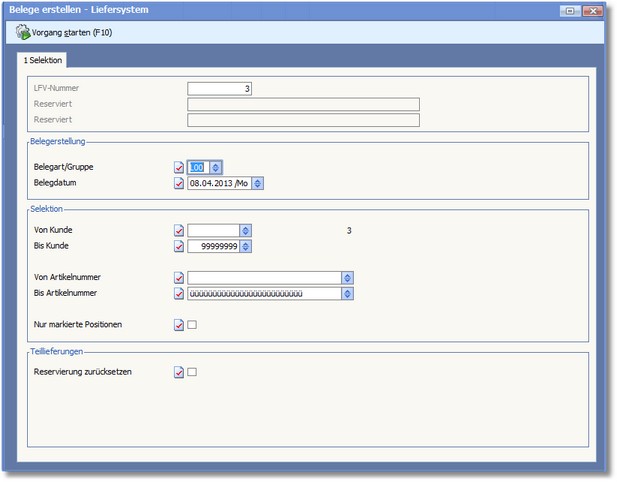Enable the Nur markierte Positionen checkbox
The width and height of the screenshot is (617, 482).
[193, 325]
